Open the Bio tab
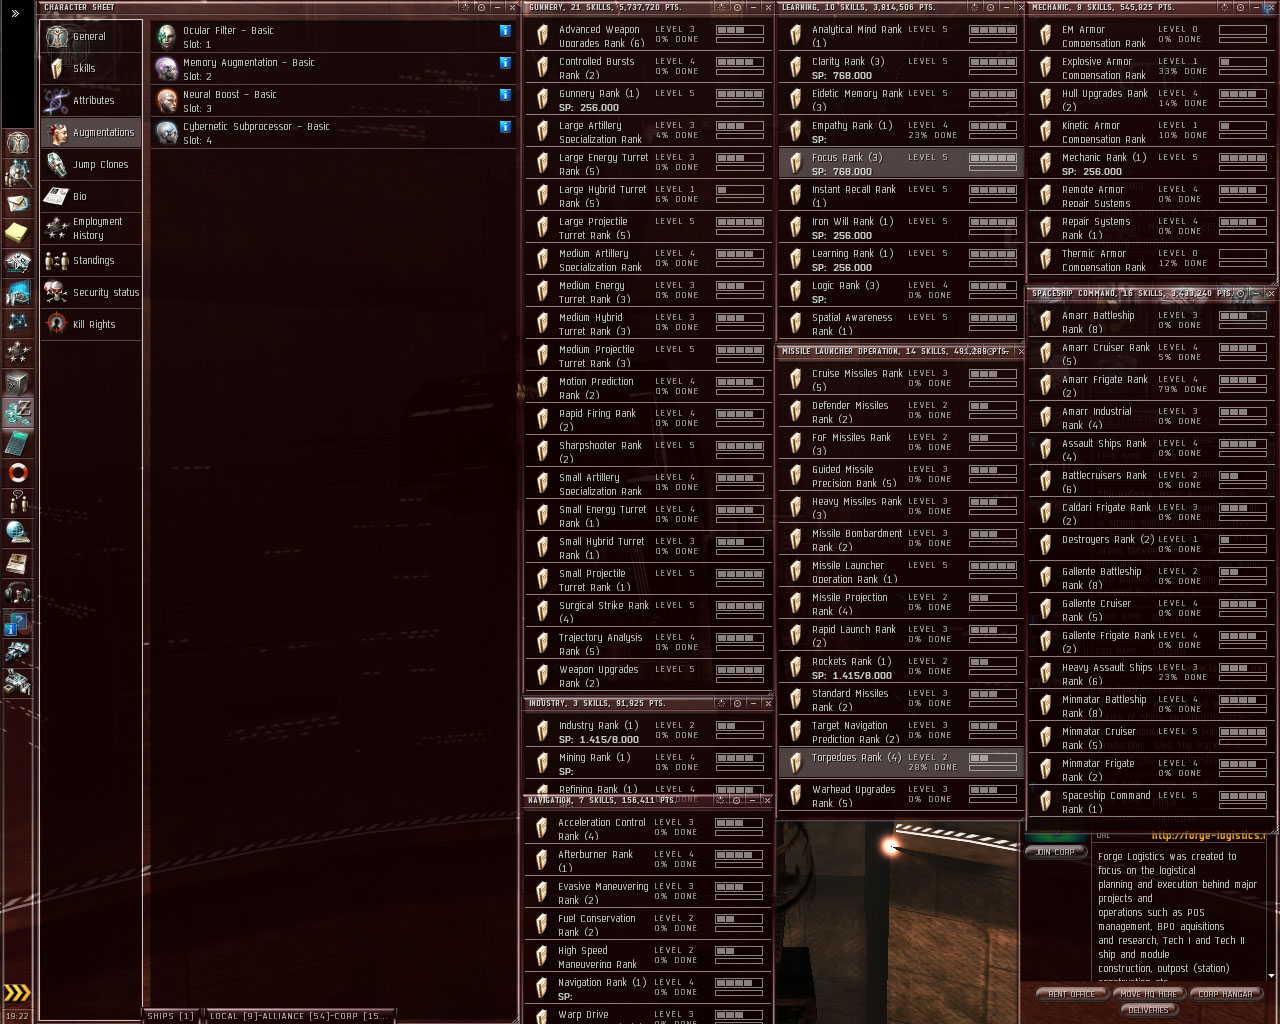The width and height of the screenshot is (1280, 1024). coord(91,197)
